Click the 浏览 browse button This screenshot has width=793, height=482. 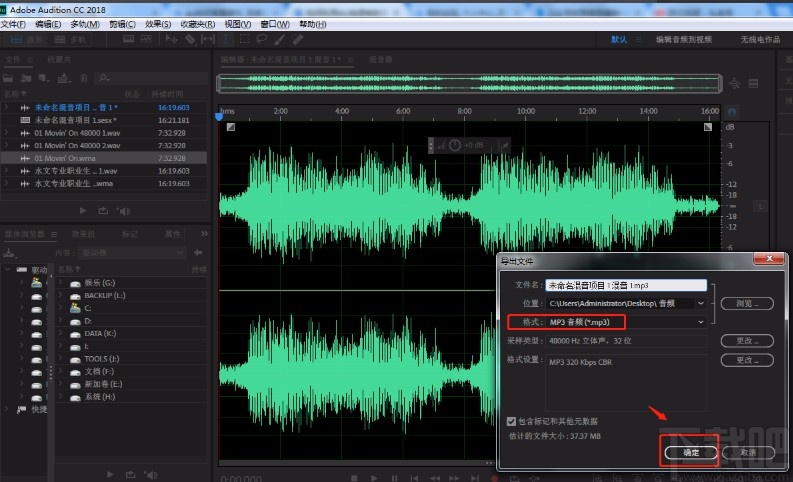(x=747, y=303)
